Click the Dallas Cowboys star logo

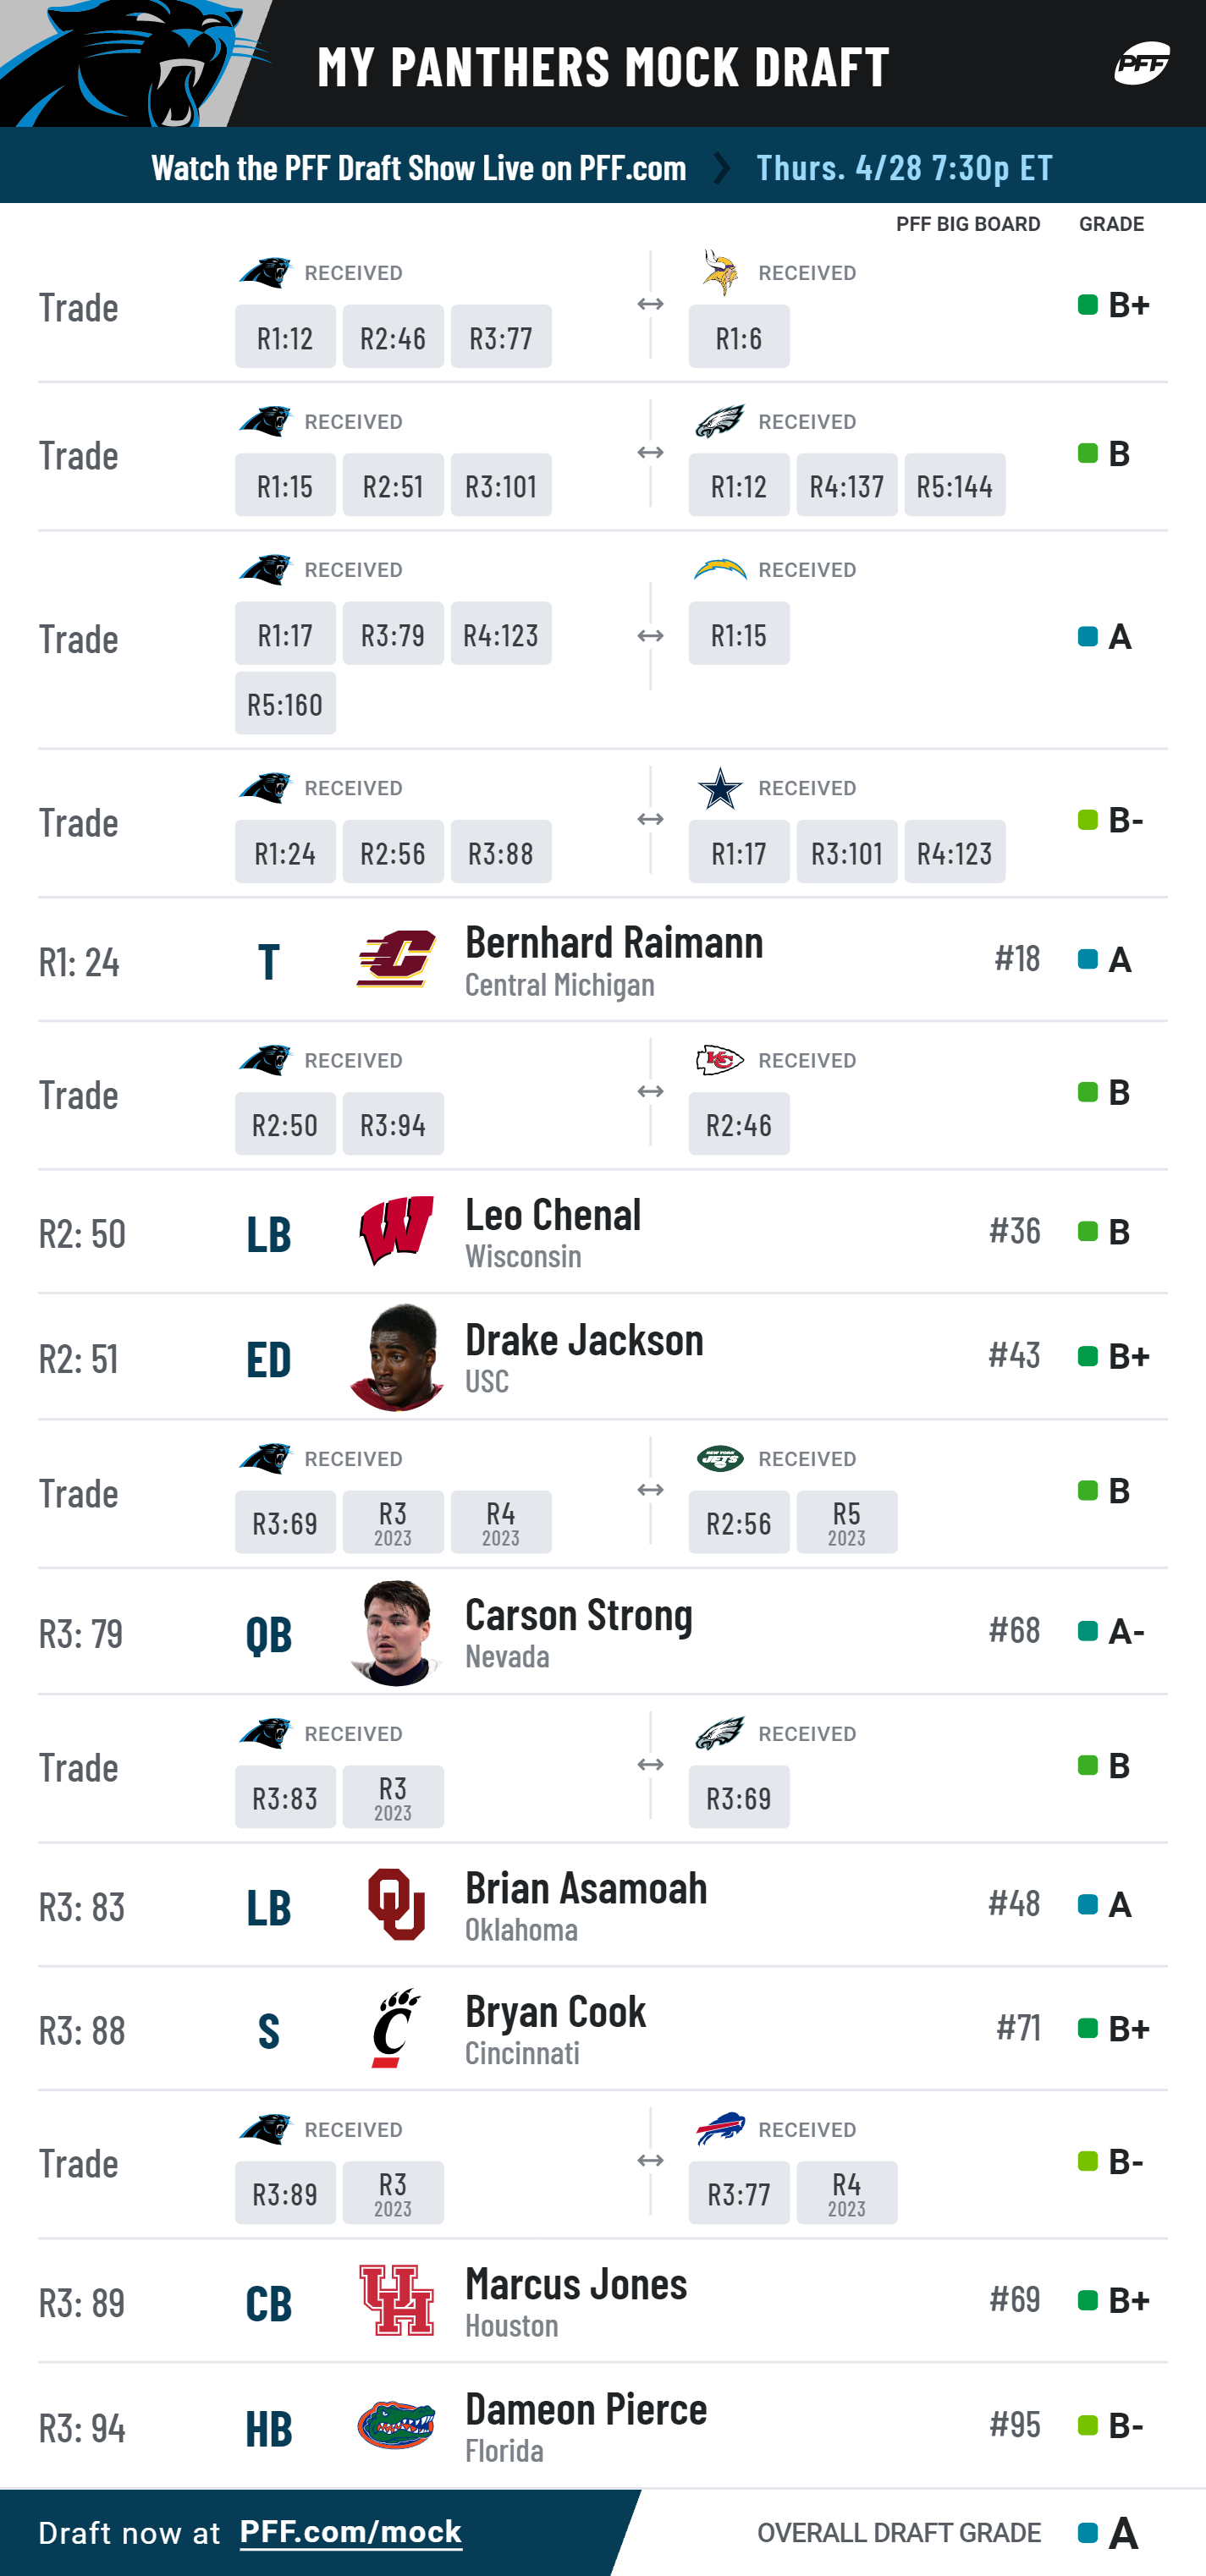[720, 789]
